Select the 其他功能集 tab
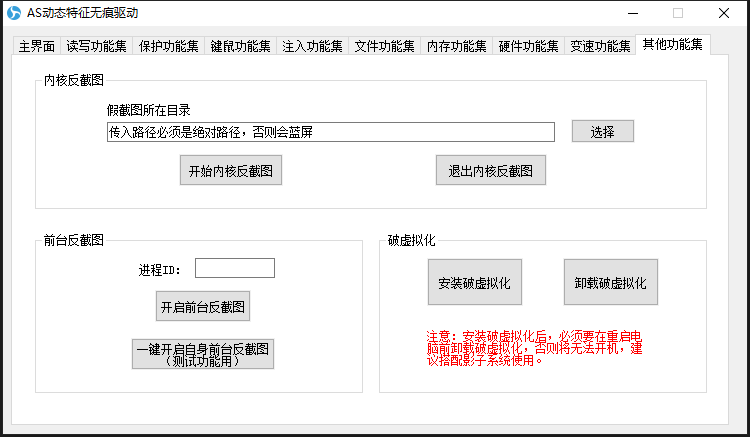 pos(672,45)
